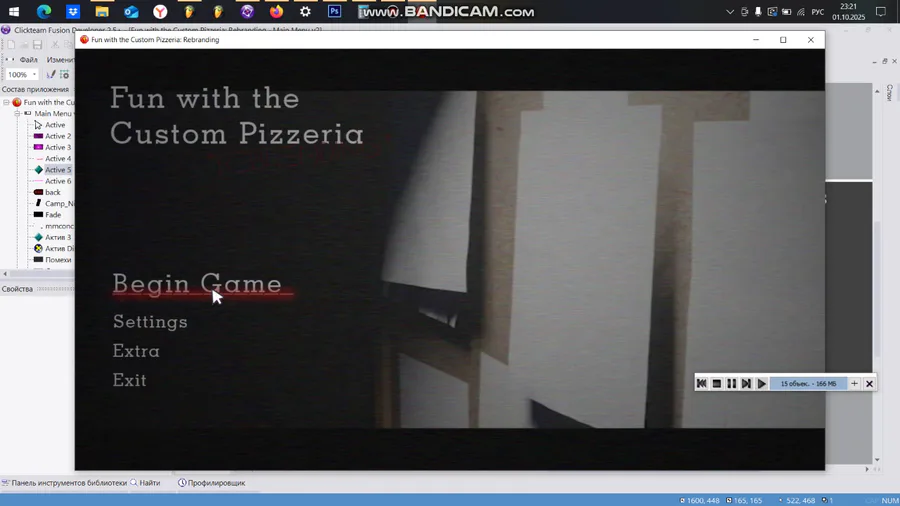The image size is (900, 506).
Task: Open the Изменить menu
Action: [60, 60]
